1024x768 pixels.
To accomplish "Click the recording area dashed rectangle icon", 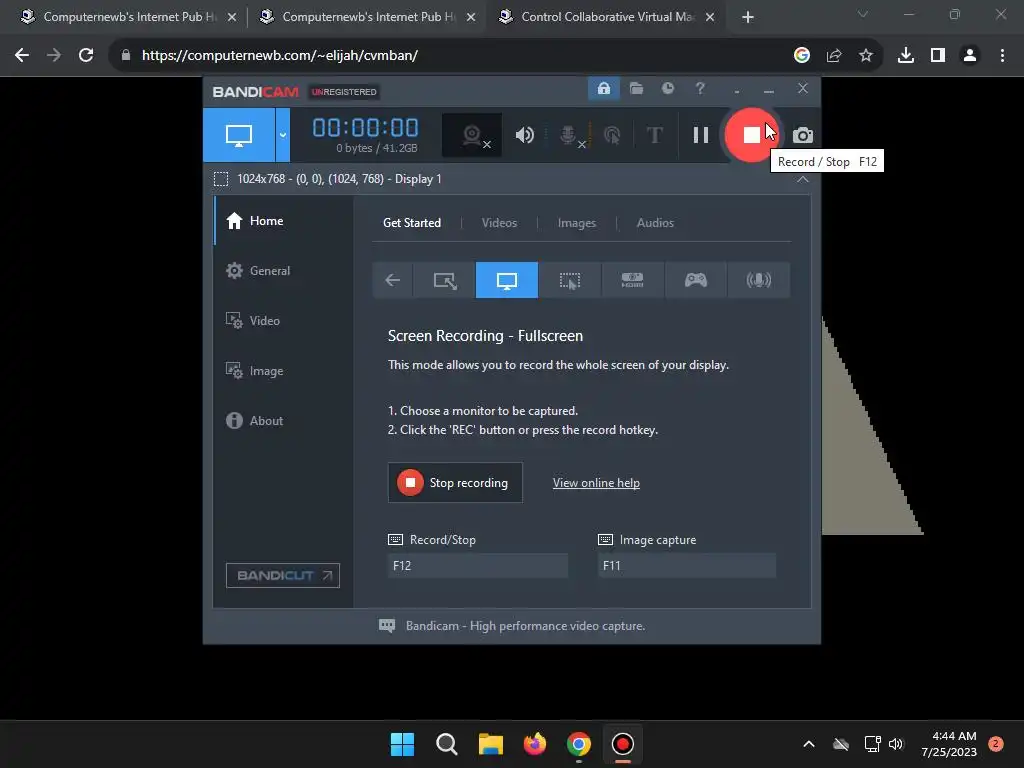I will pos(221,179).
